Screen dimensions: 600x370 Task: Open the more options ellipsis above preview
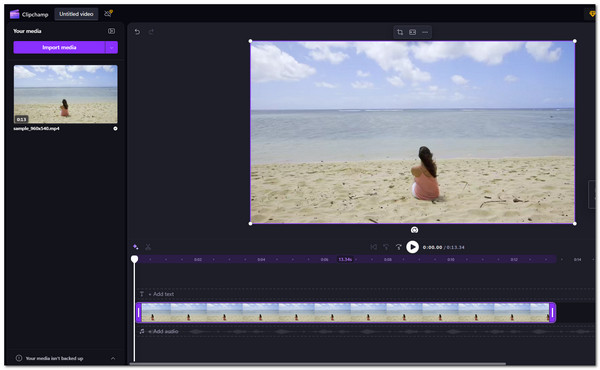[x=425, y=32]
